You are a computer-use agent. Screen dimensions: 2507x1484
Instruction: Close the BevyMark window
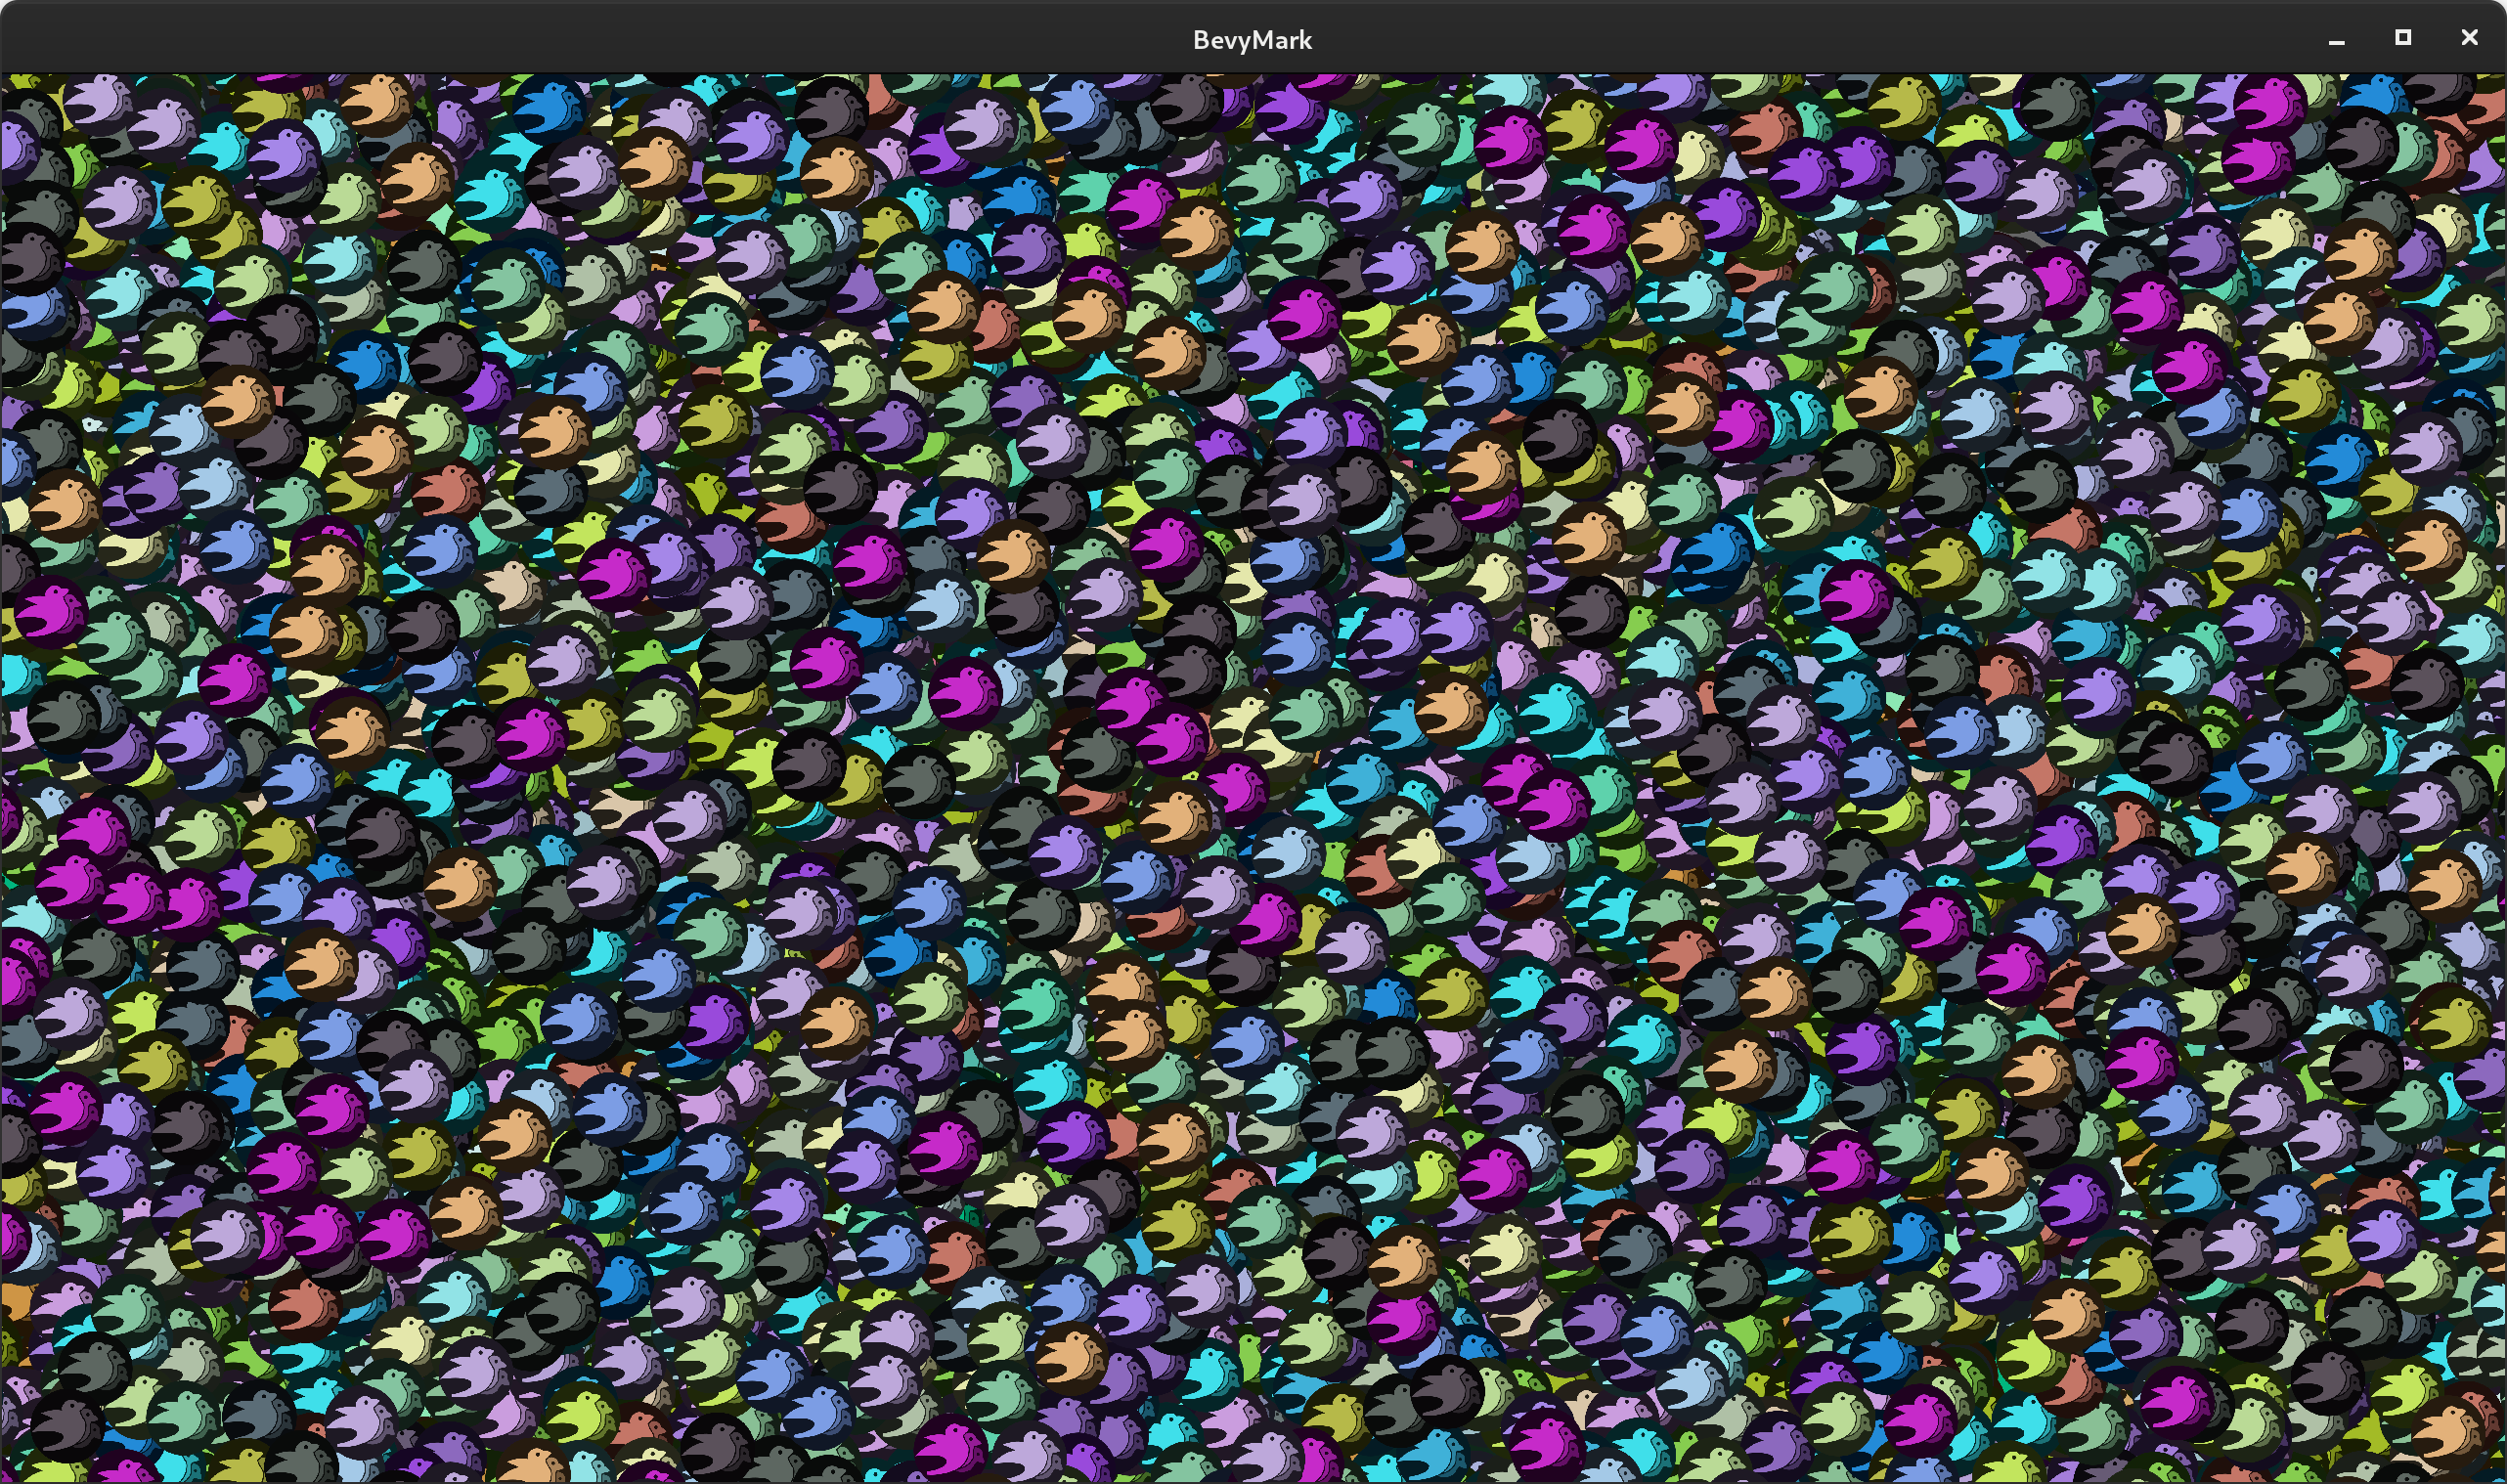(x=2469, y=38)
